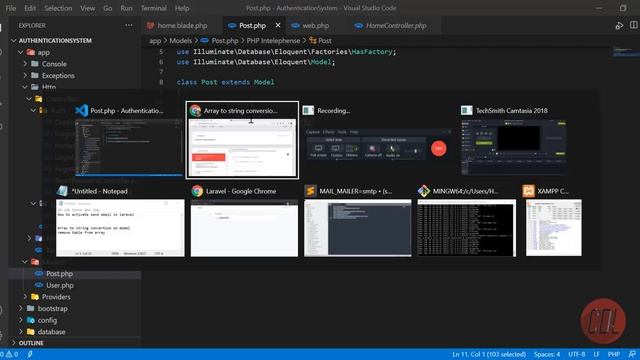640x360 pixels.
Task: Click the XAMPP icon in the switcher
Action: point(529,191)
